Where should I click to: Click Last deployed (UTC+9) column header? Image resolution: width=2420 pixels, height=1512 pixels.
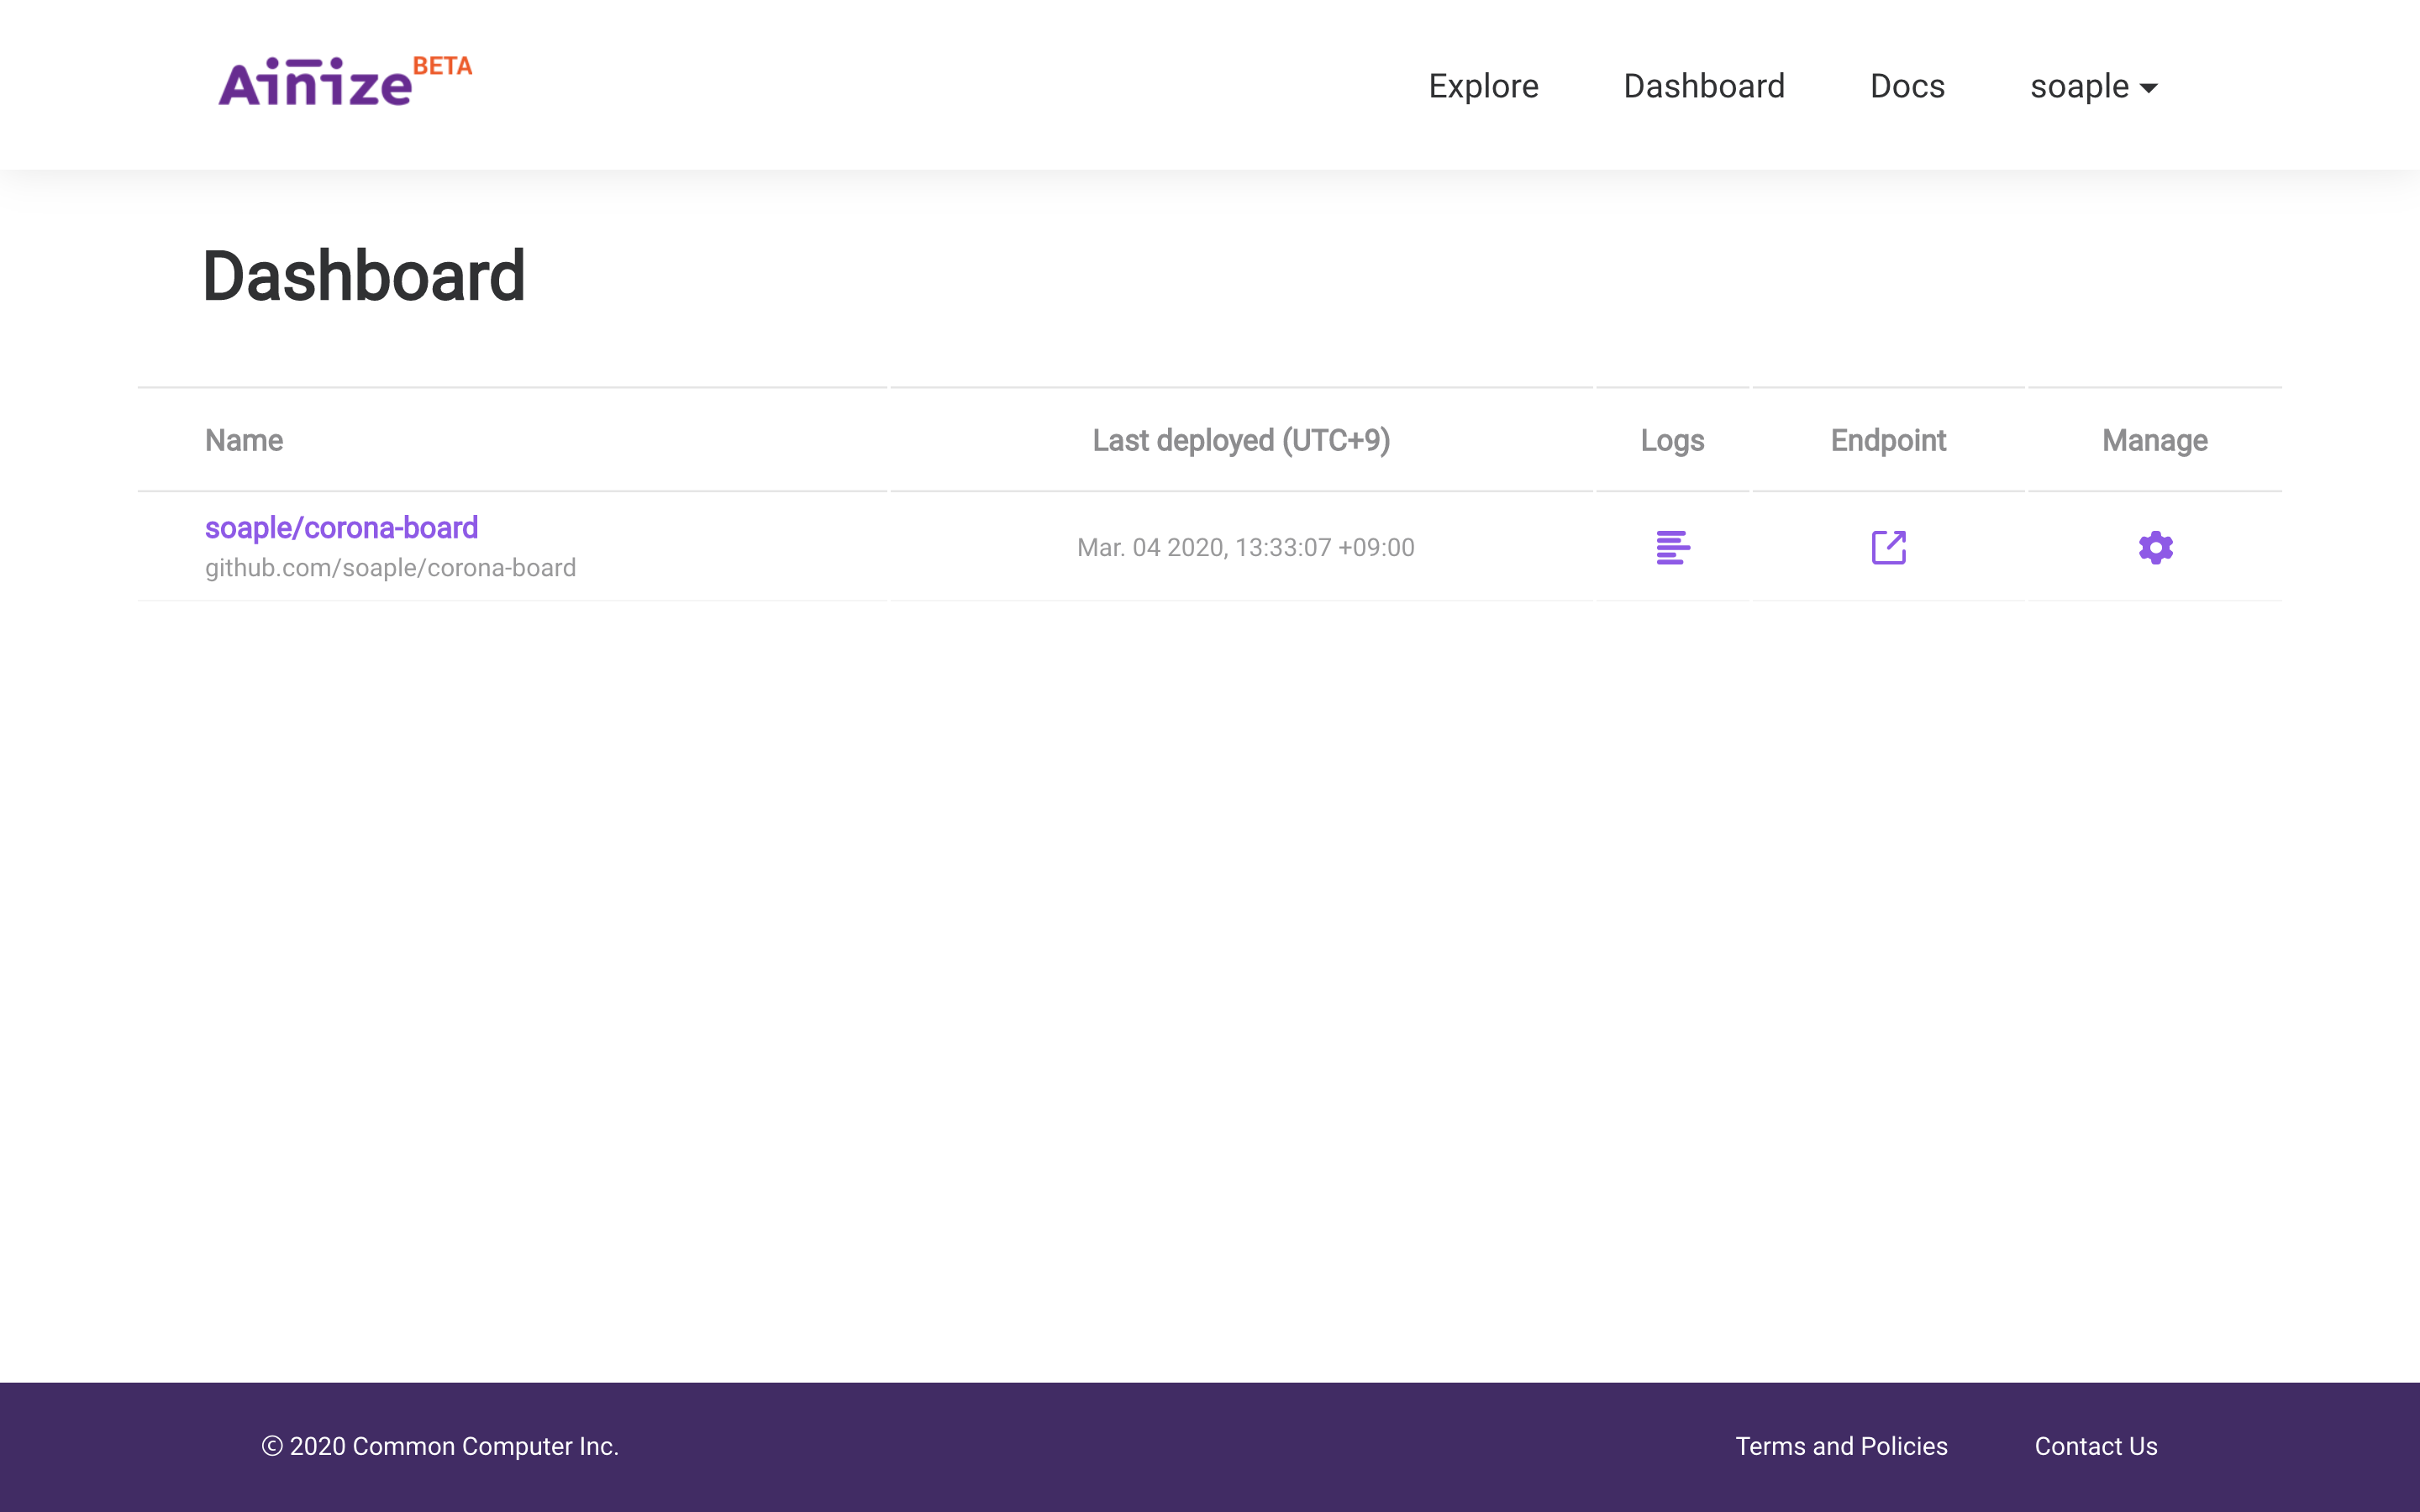tap(1240, 441)
